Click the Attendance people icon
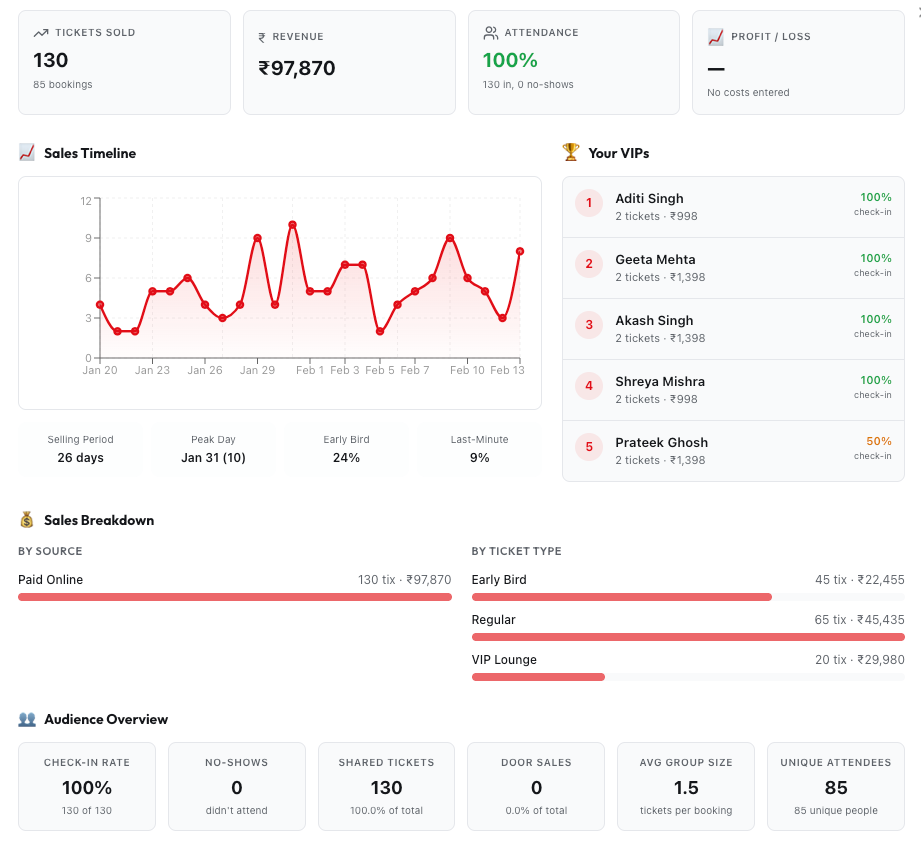The image size is (921, 842). click(x=490, y=33)
